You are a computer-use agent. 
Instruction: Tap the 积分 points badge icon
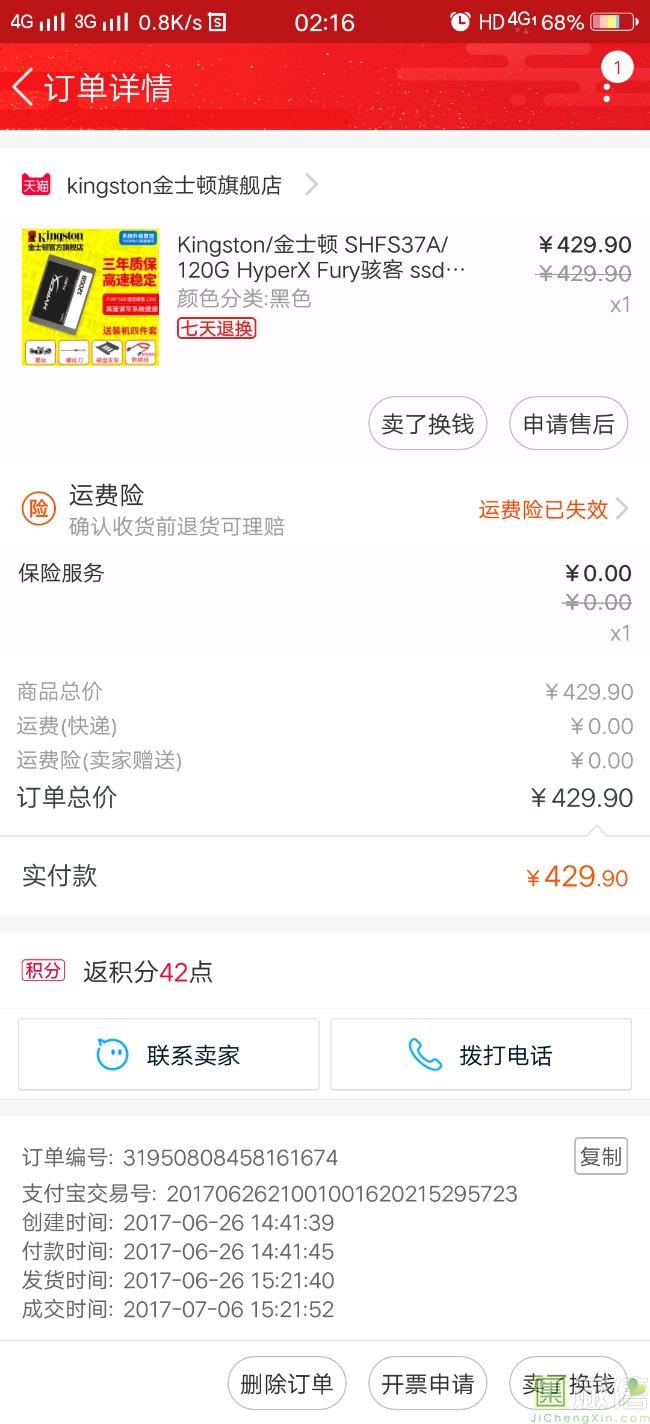(x=44, y=970)
